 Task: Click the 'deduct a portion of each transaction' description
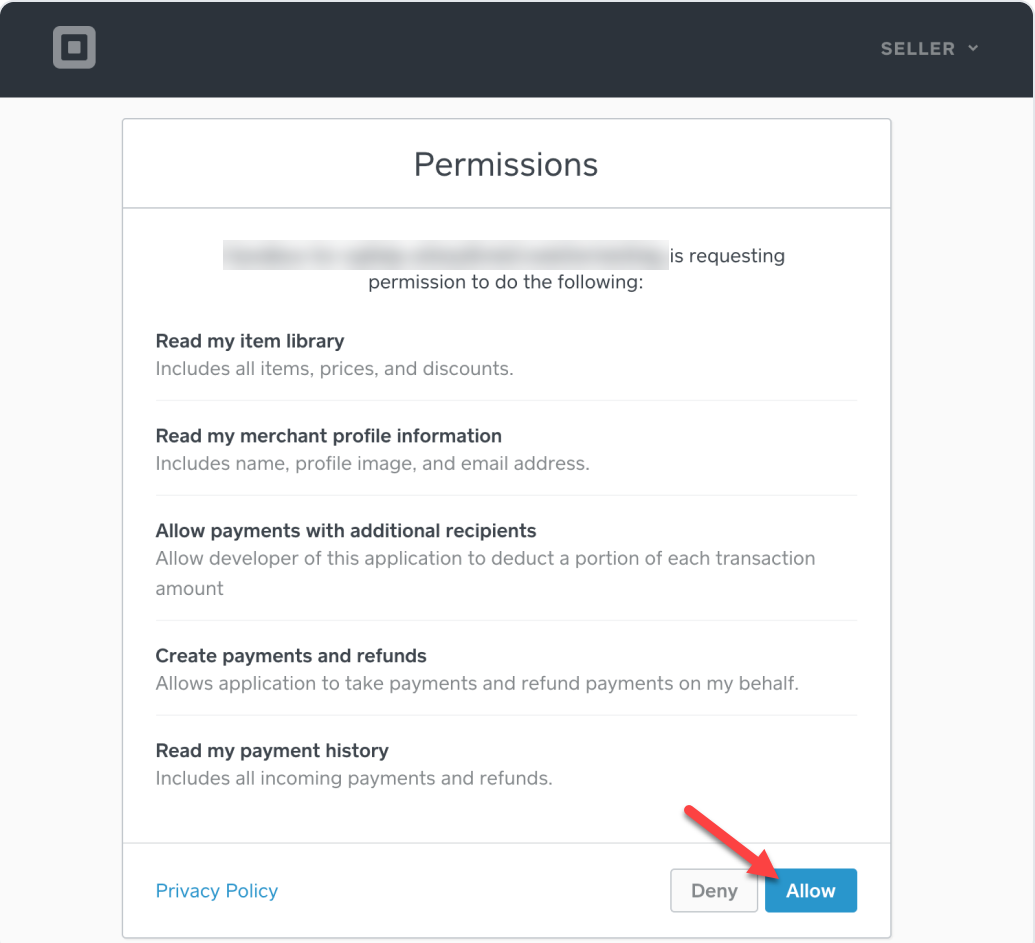point(485,559)
